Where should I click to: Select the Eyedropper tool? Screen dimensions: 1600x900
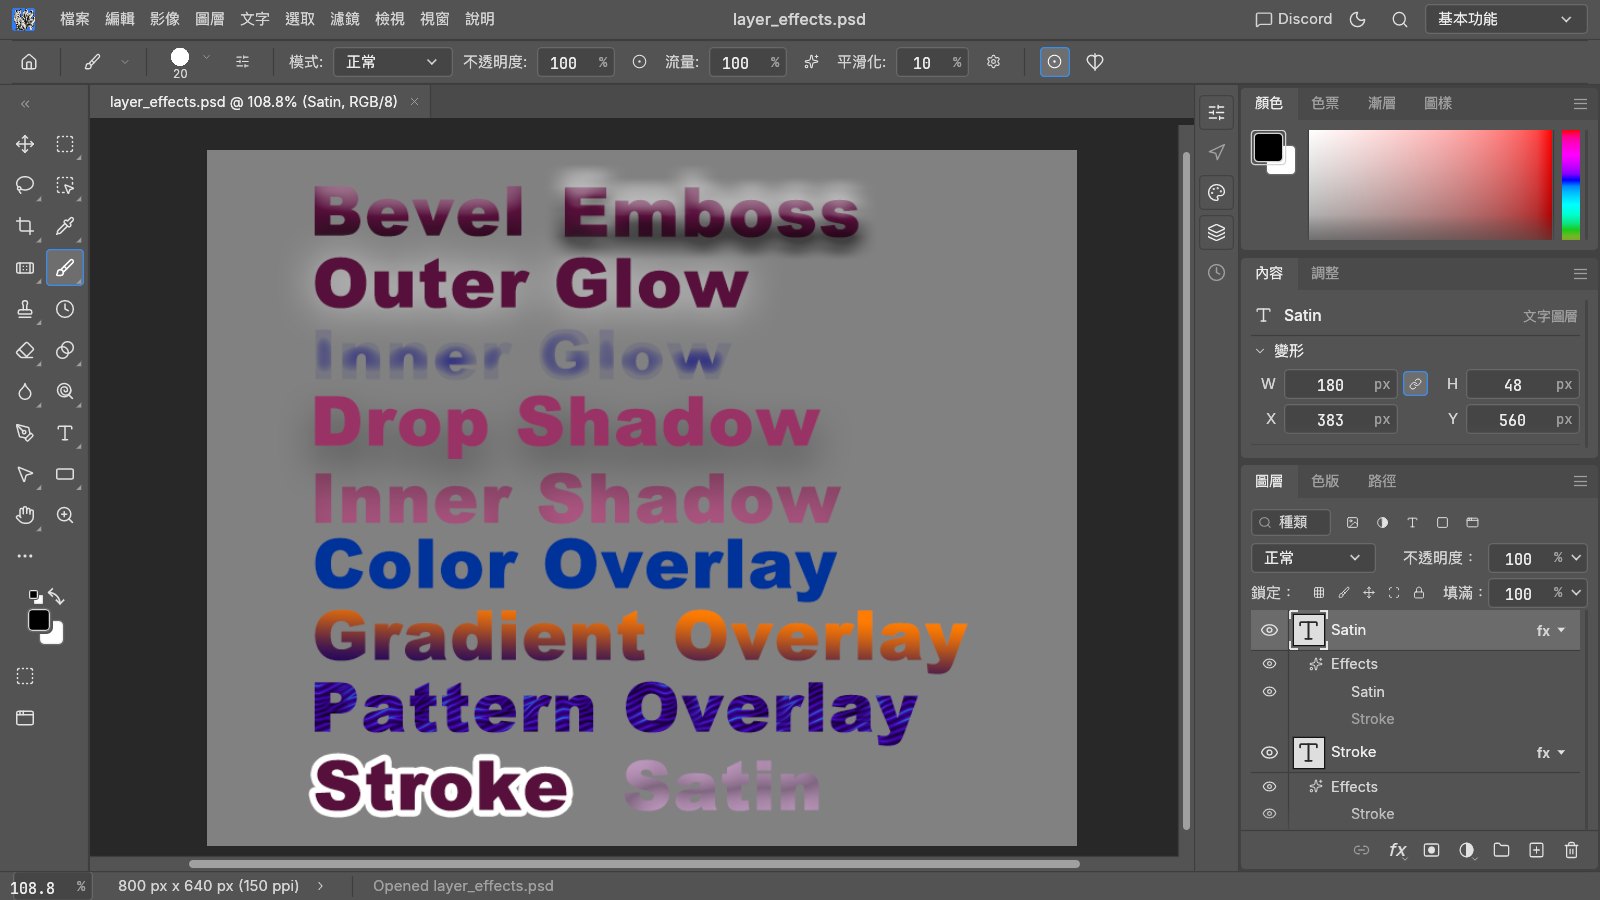click(65, 226)
